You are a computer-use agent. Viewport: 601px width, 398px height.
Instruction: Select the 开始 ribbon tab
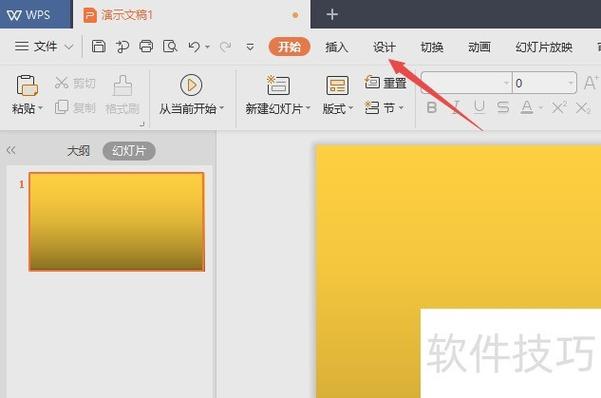pyautogui.click(x=289, y=47)
